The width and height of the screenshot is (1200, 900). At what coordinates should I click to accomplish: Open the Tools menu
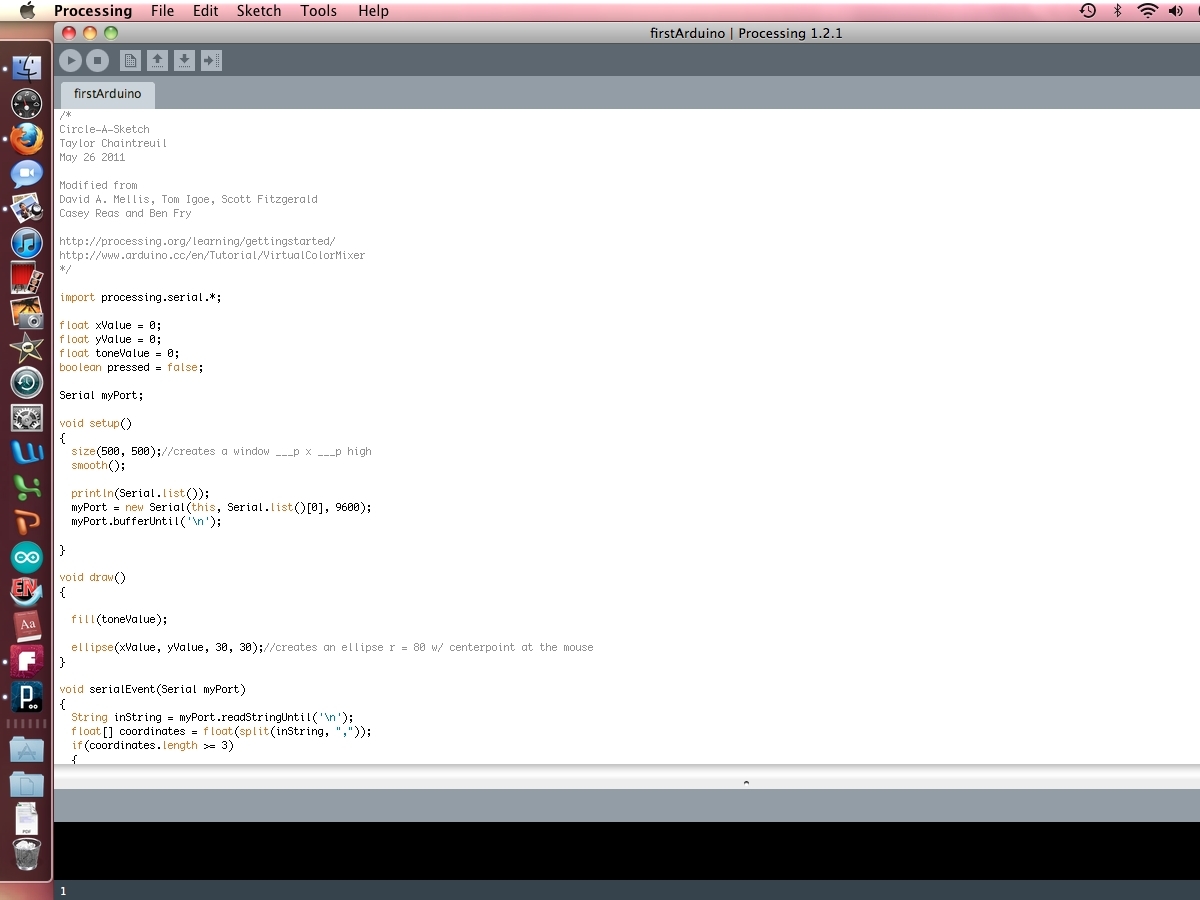click(319, 11)
